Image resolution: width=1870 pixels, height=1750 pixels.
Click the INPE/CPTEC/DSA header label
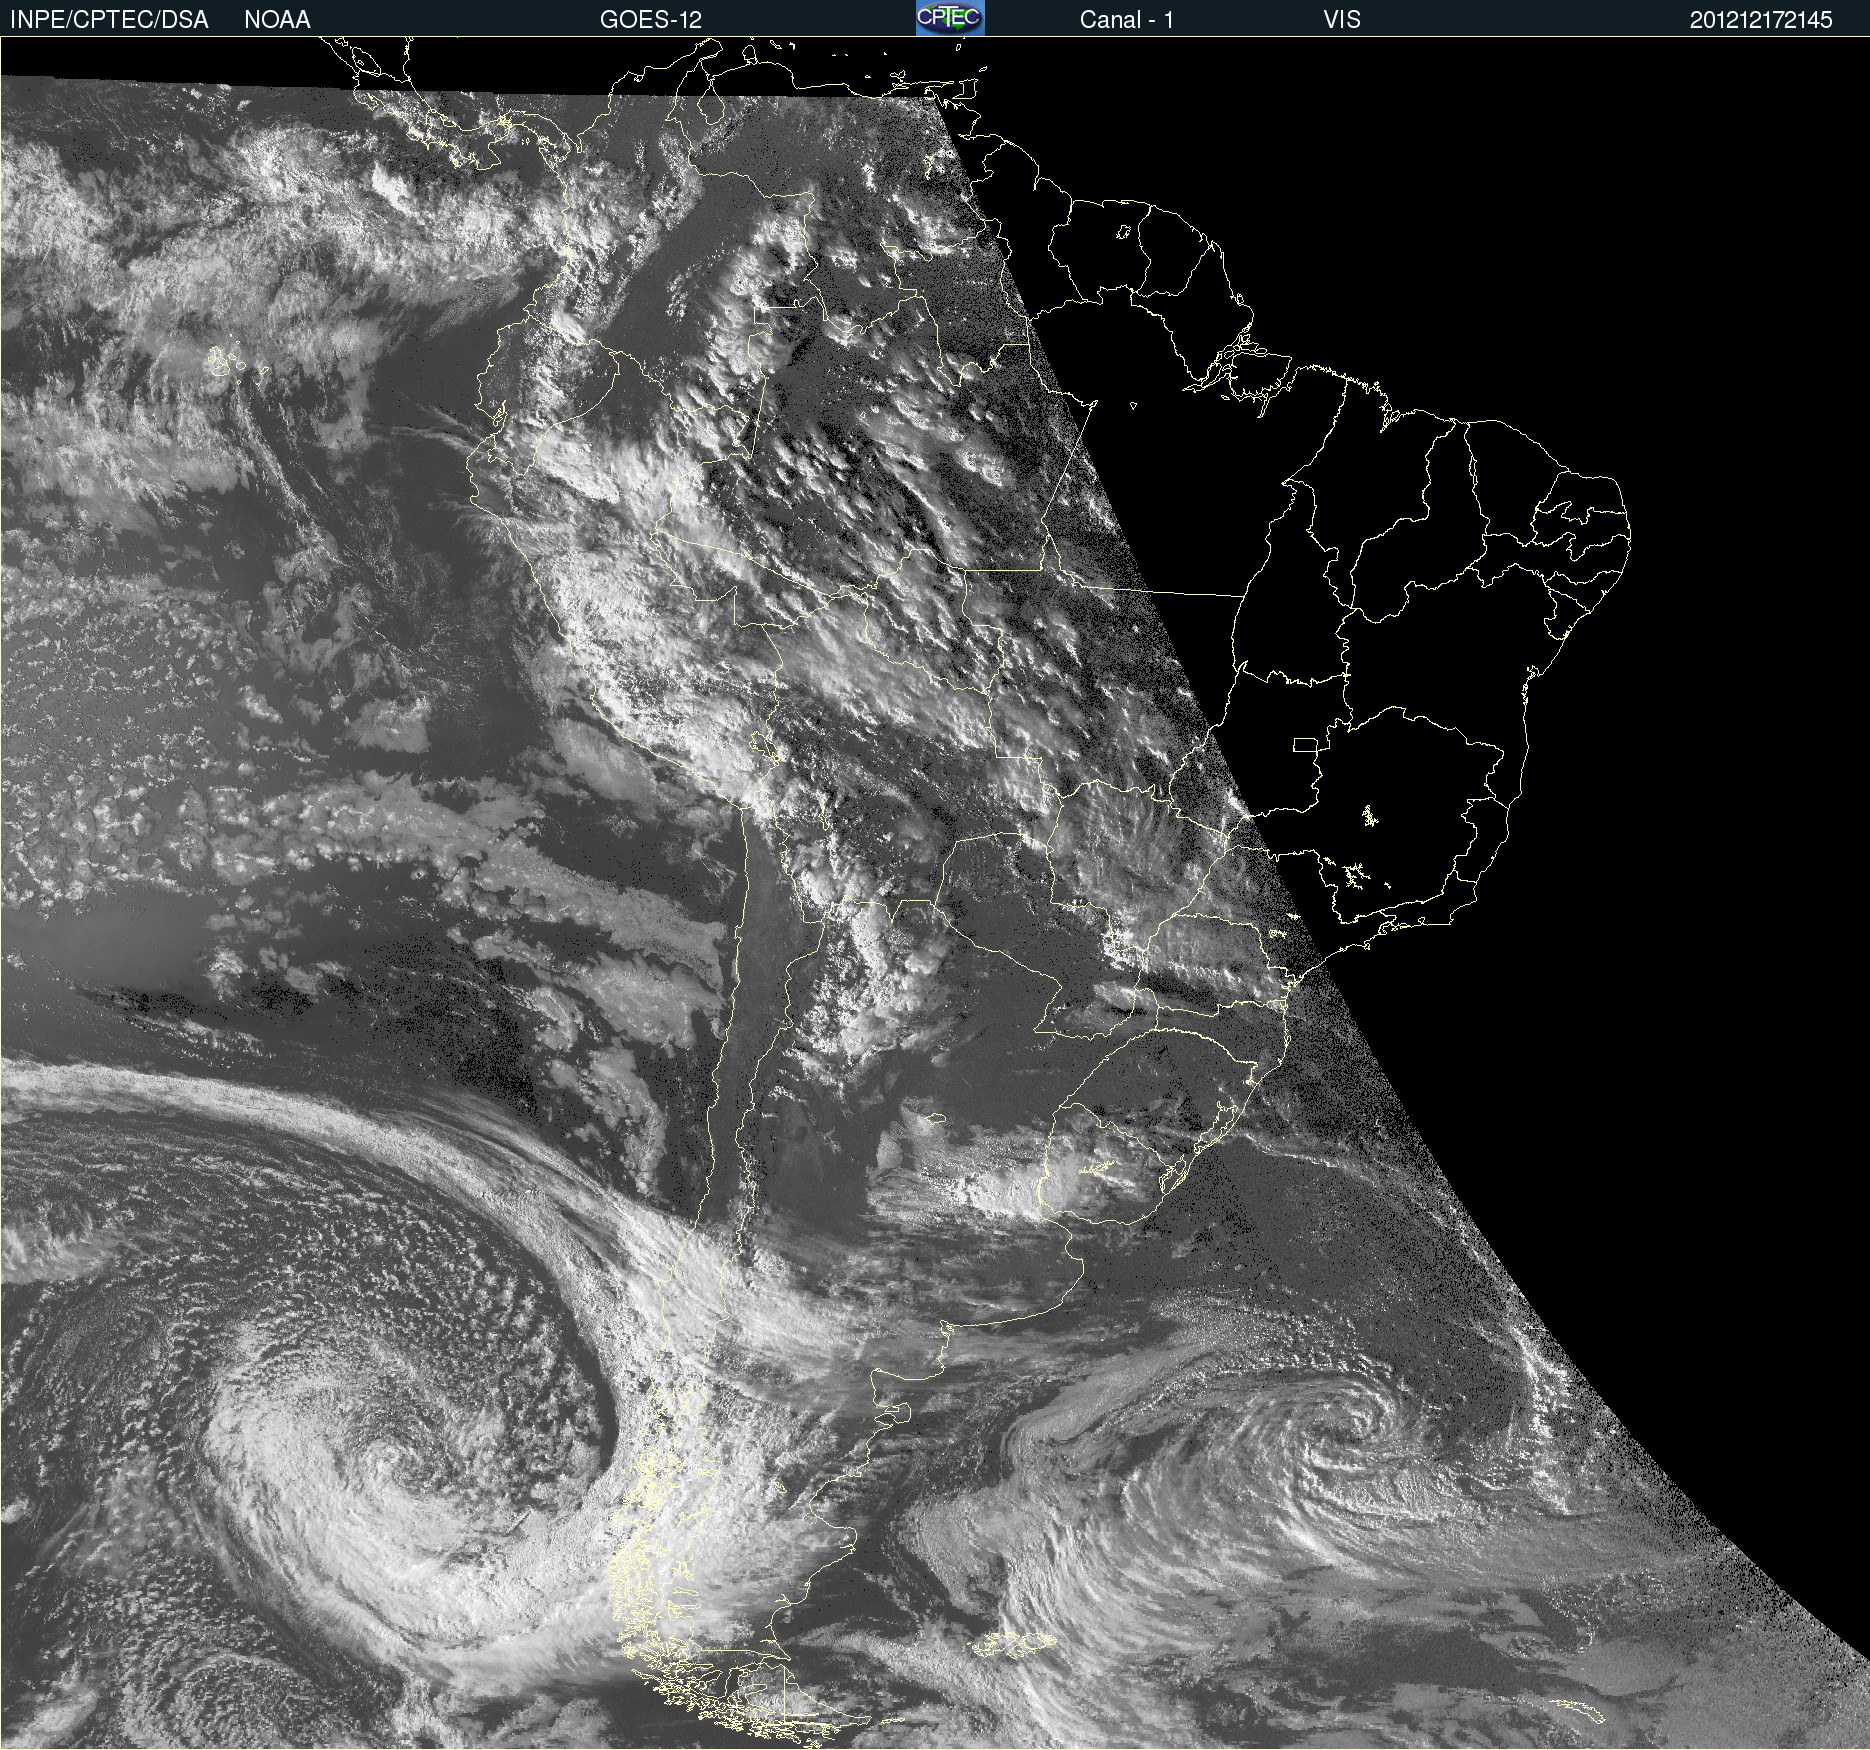coord(109,19)
